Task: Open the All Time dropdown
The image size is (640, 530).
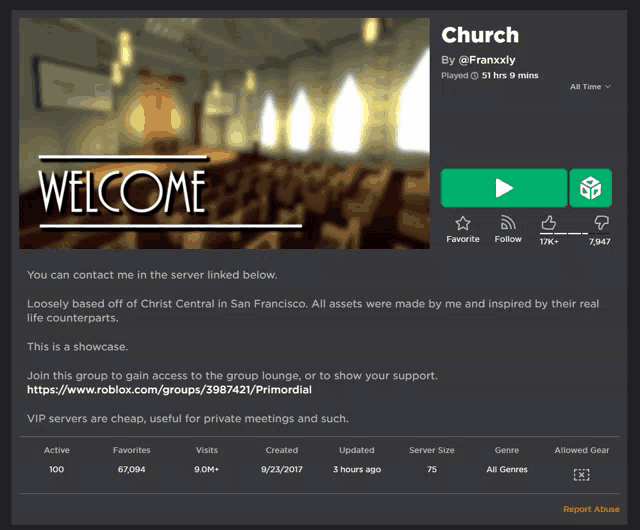Action: point(590,87)
